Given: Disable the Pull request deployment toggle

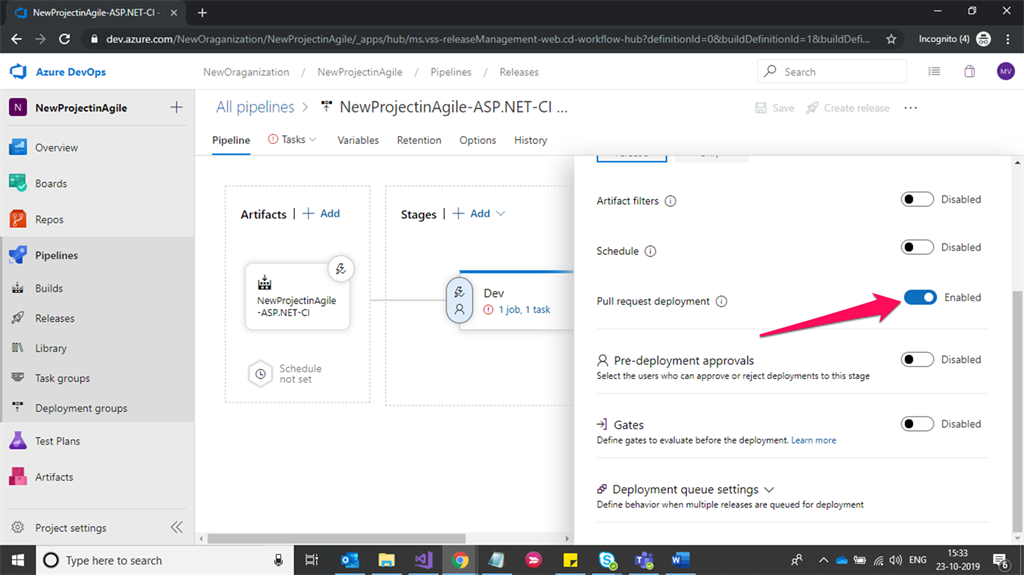Looking at the screenshot, I should pyautogui.click(x=920, y=297).
